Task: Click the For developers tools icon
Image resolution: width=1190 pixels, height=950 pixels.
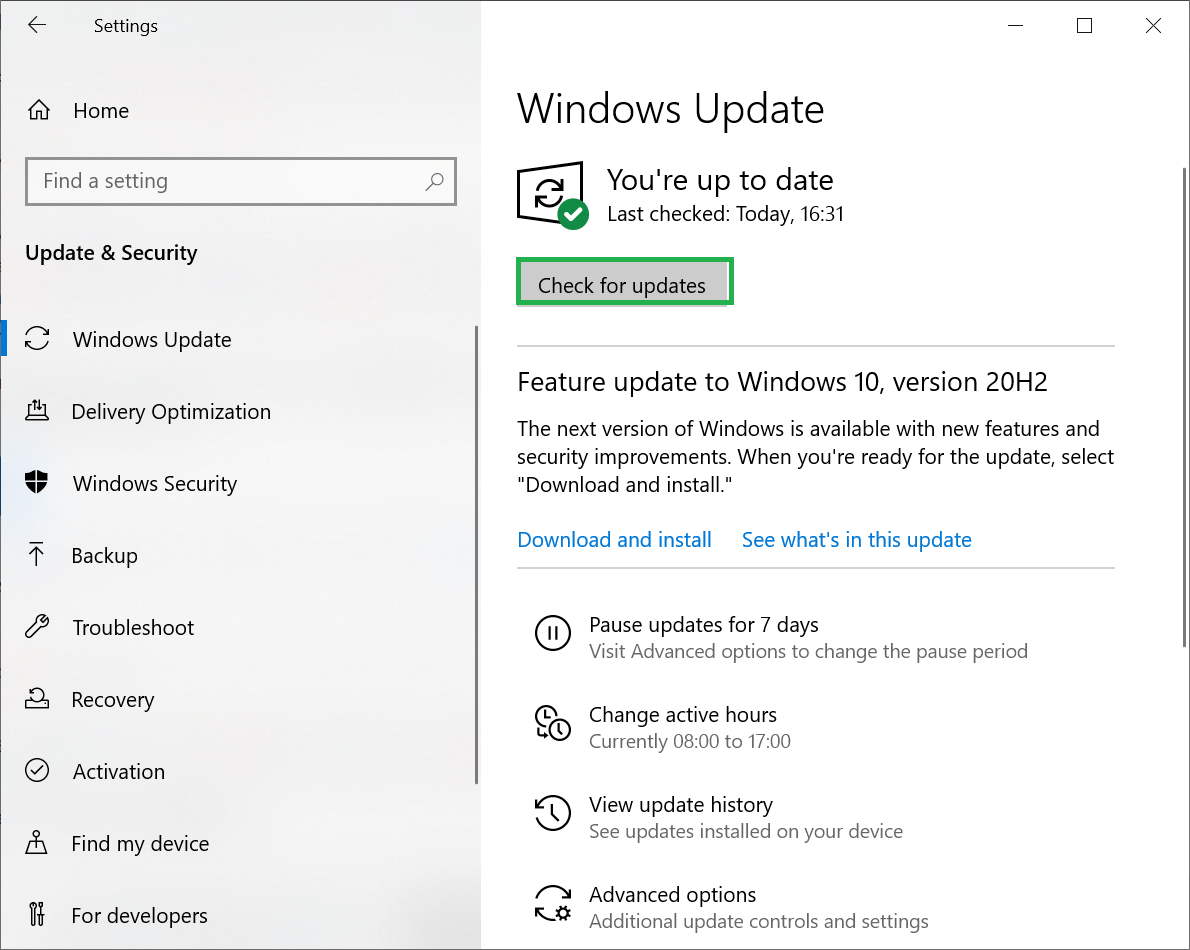Action: click(x=36, y=914)
